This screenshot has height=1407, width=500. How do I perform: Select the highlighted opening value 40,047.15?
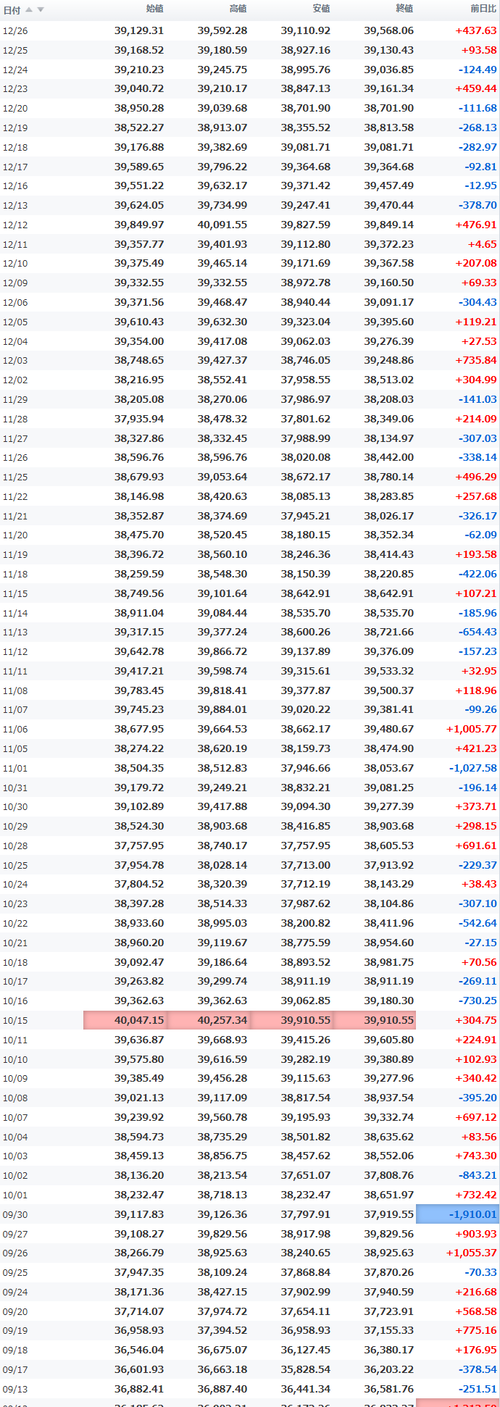pos(139,1021)
